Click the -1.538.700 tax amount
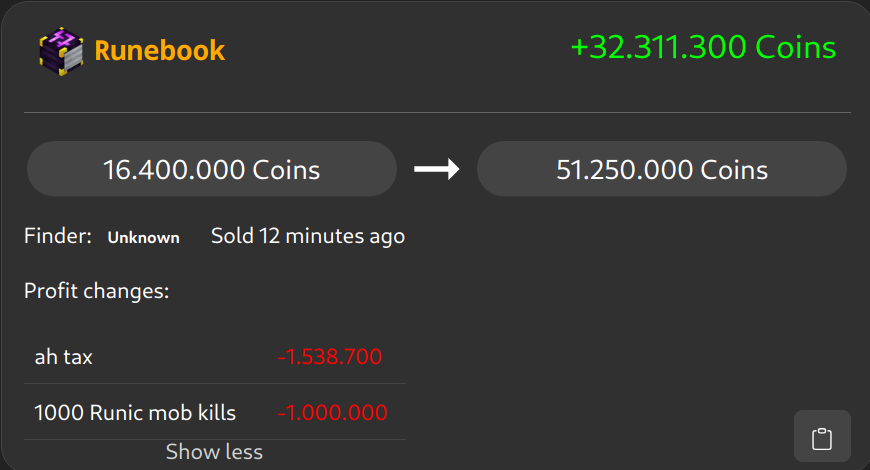Screen dimensions: 870x470 point(330,356)
